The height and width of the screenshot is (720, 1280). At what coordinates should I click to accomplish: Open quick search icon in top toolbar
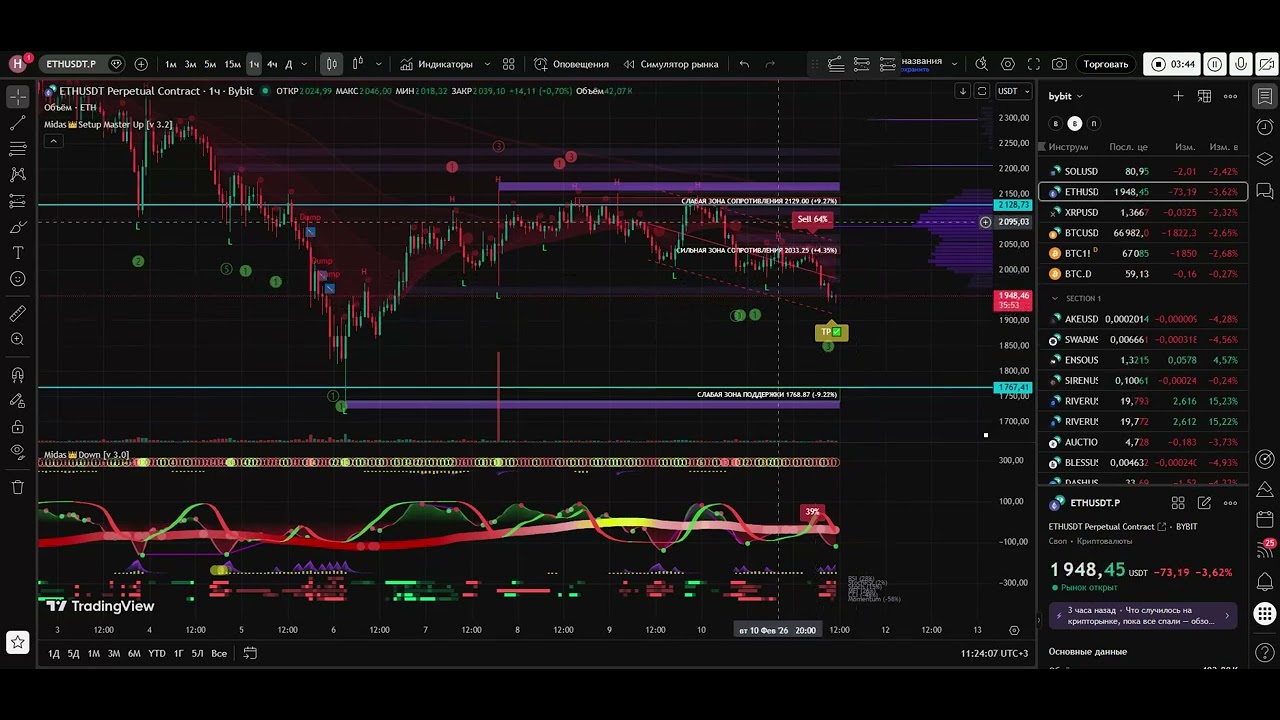tap(982, 64)
